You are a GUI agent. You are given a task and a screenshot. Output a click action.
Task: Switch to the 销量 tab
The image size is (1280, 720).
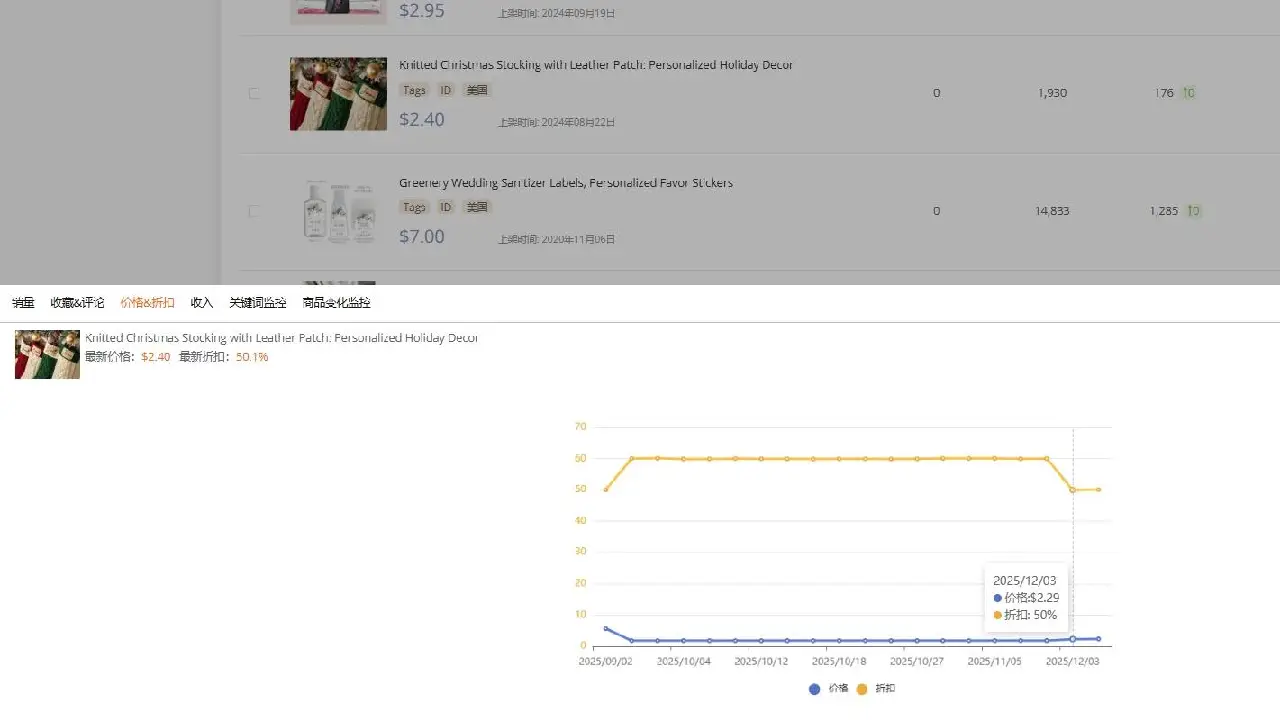21,302
